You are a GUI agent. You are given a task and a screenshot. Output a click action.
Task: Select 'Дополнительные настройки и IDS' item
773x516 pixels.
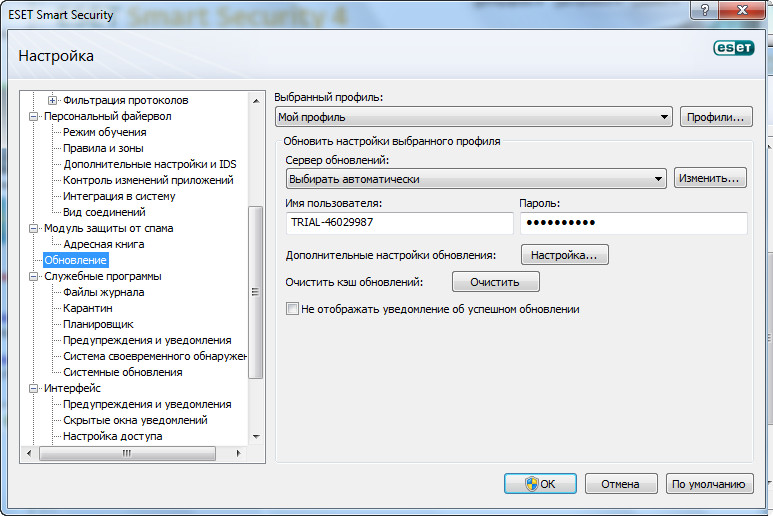[x=149, y=164]
